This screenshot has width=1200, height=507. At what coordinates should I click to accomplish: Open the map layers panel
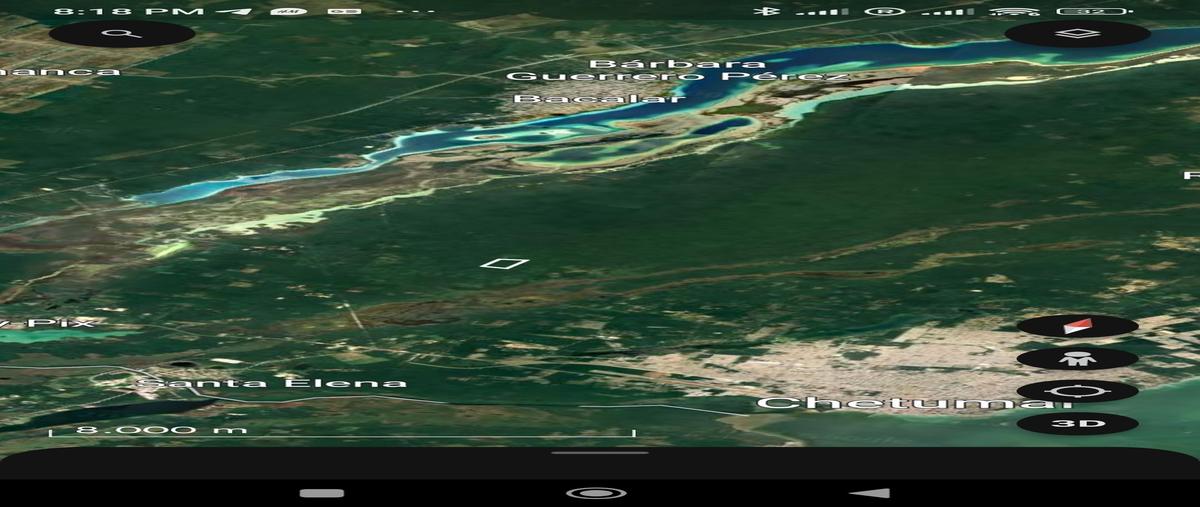tap(1077, 34)
